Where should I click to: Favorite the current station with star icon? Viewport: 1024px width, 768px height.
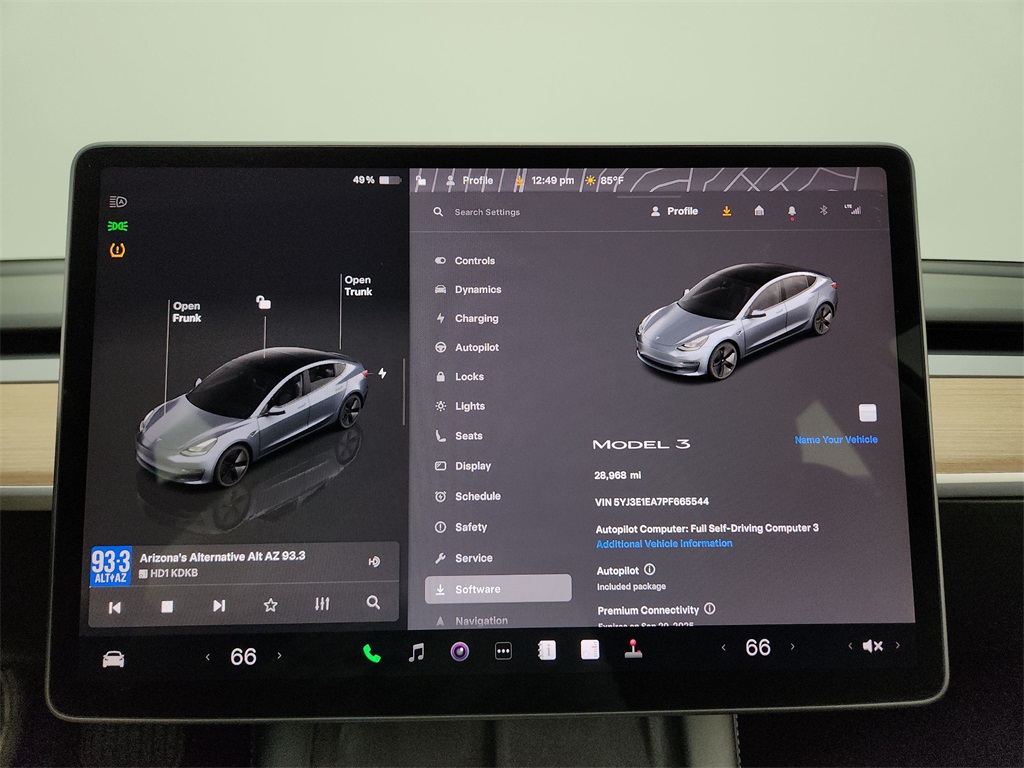270,605
